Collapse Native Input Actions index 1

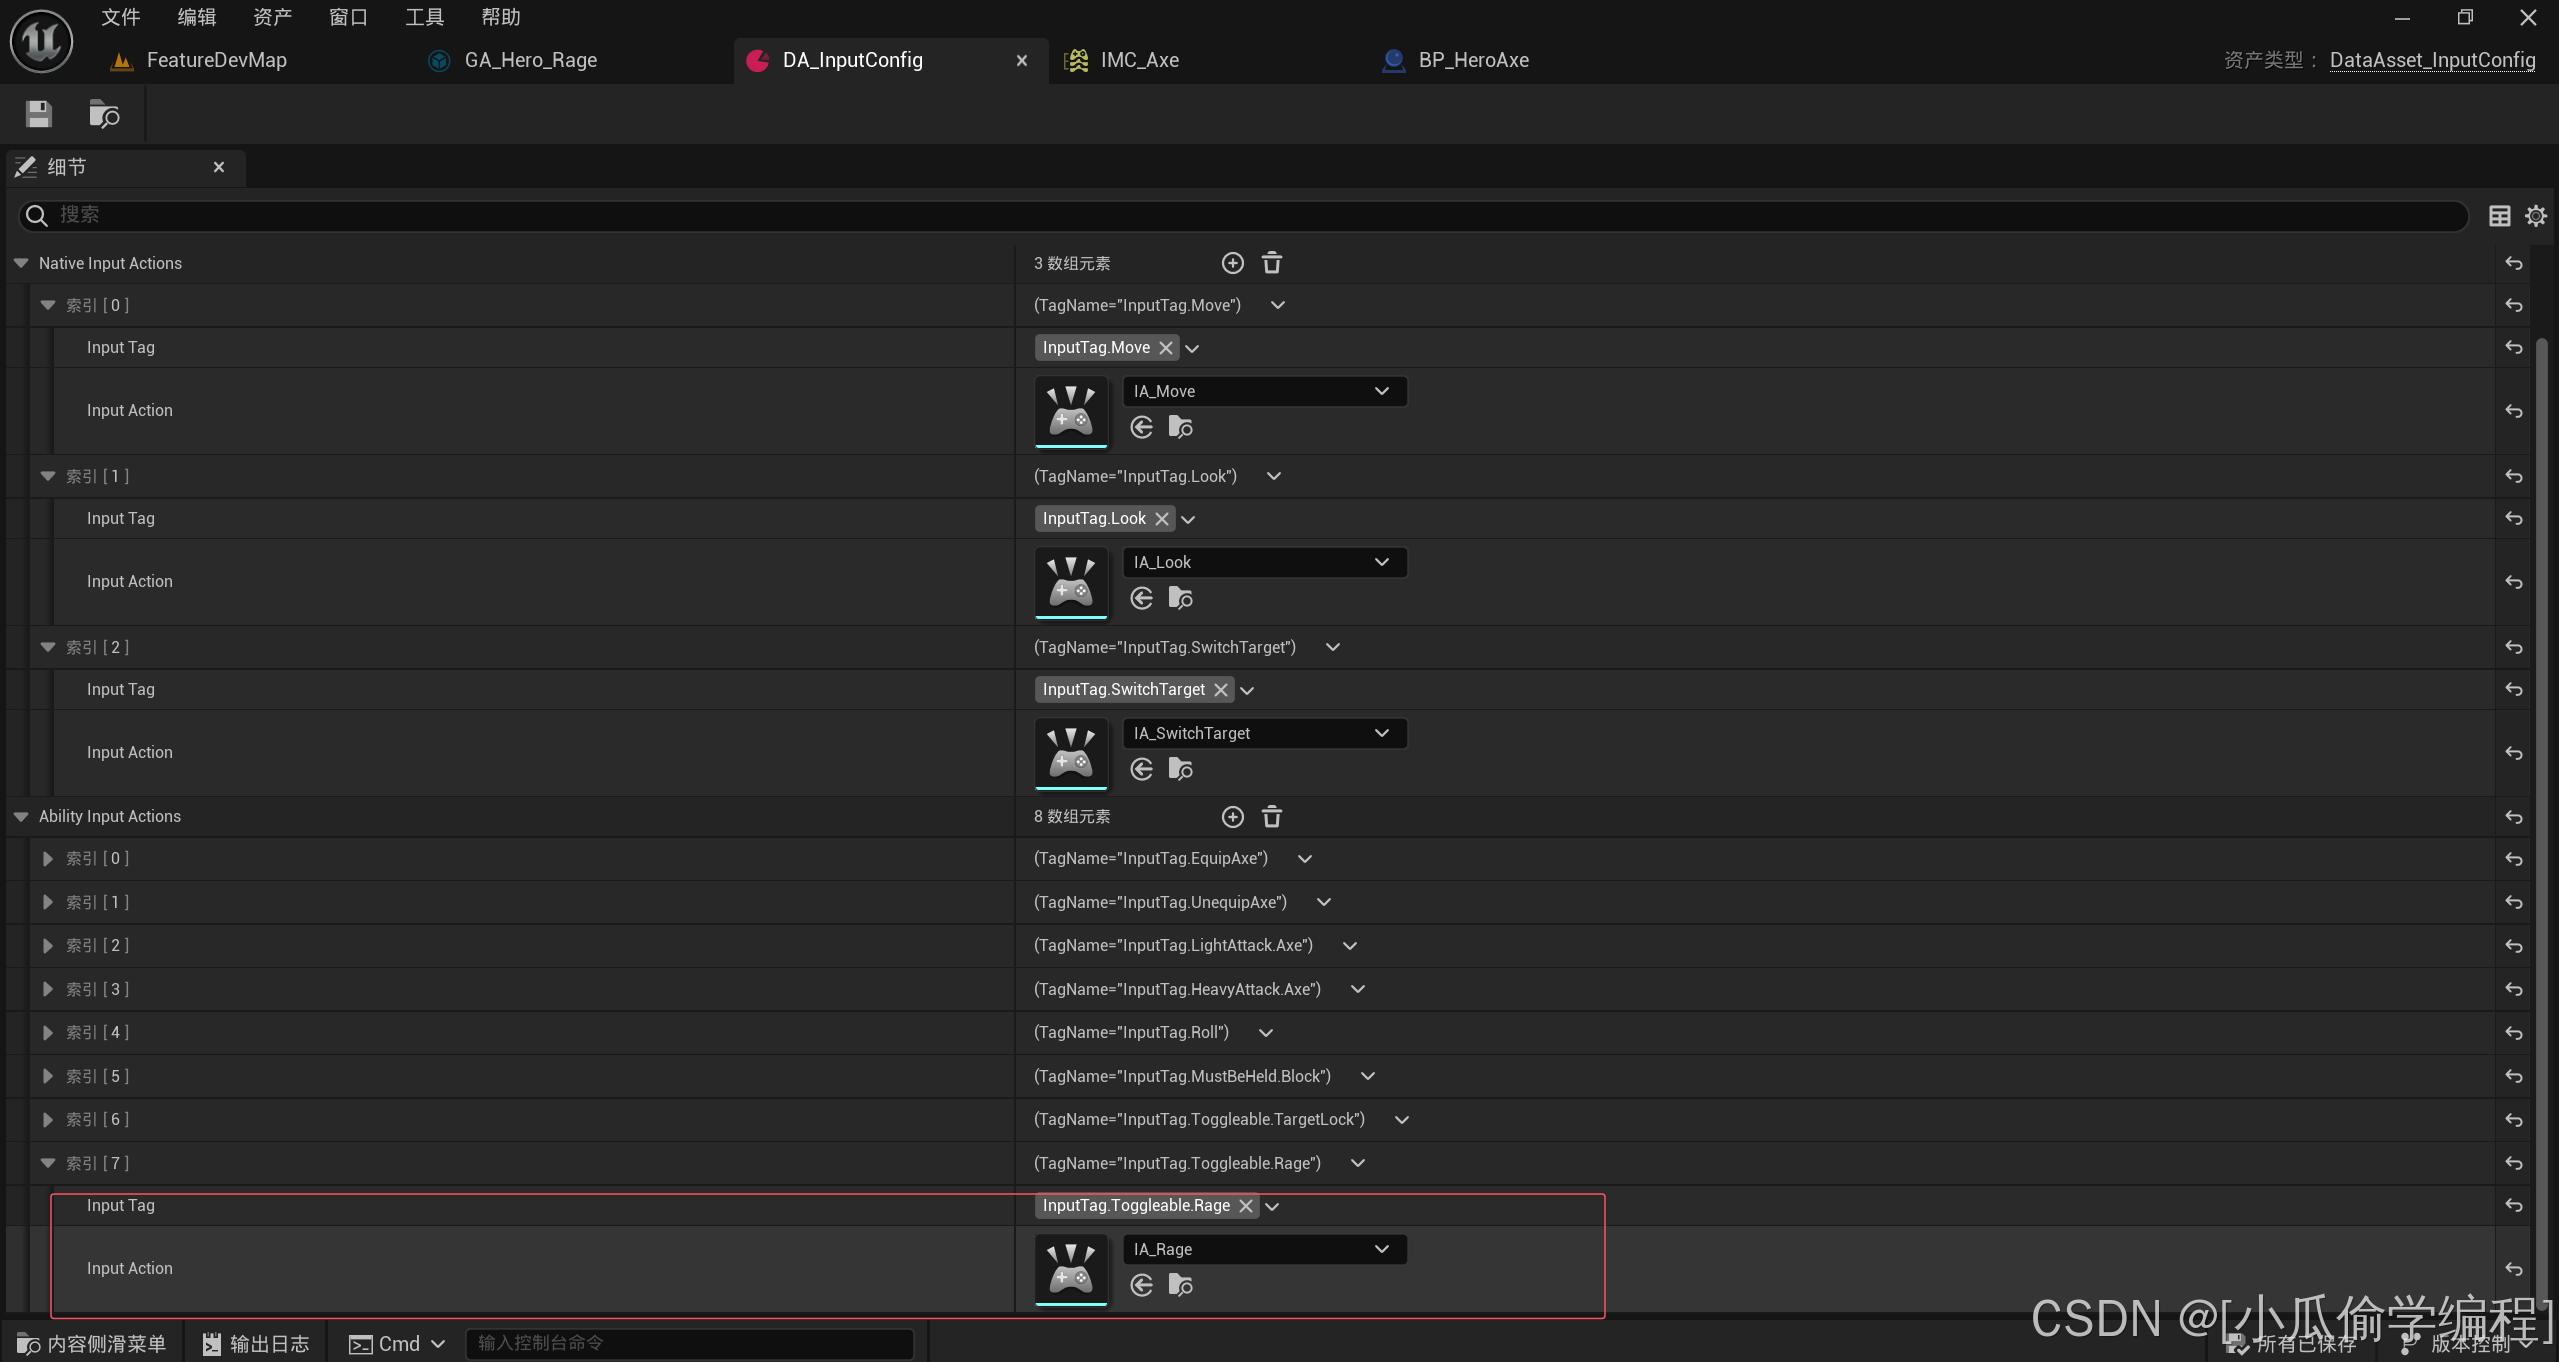(48, 476)
